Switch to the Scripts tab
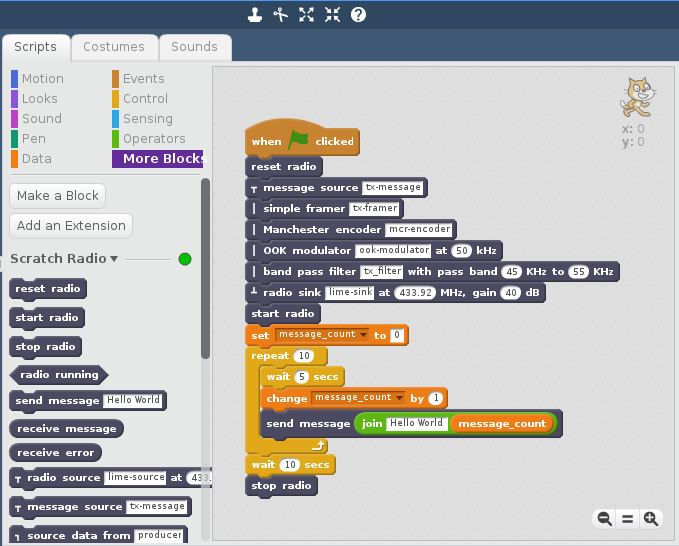 pos(36,47)
